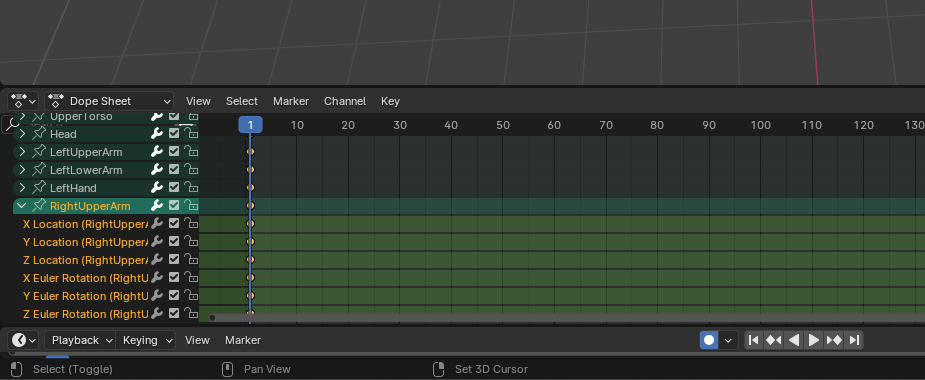
Task: Select the LeftUpperArm keyframe at frame 1
Action: click(250, 152)
